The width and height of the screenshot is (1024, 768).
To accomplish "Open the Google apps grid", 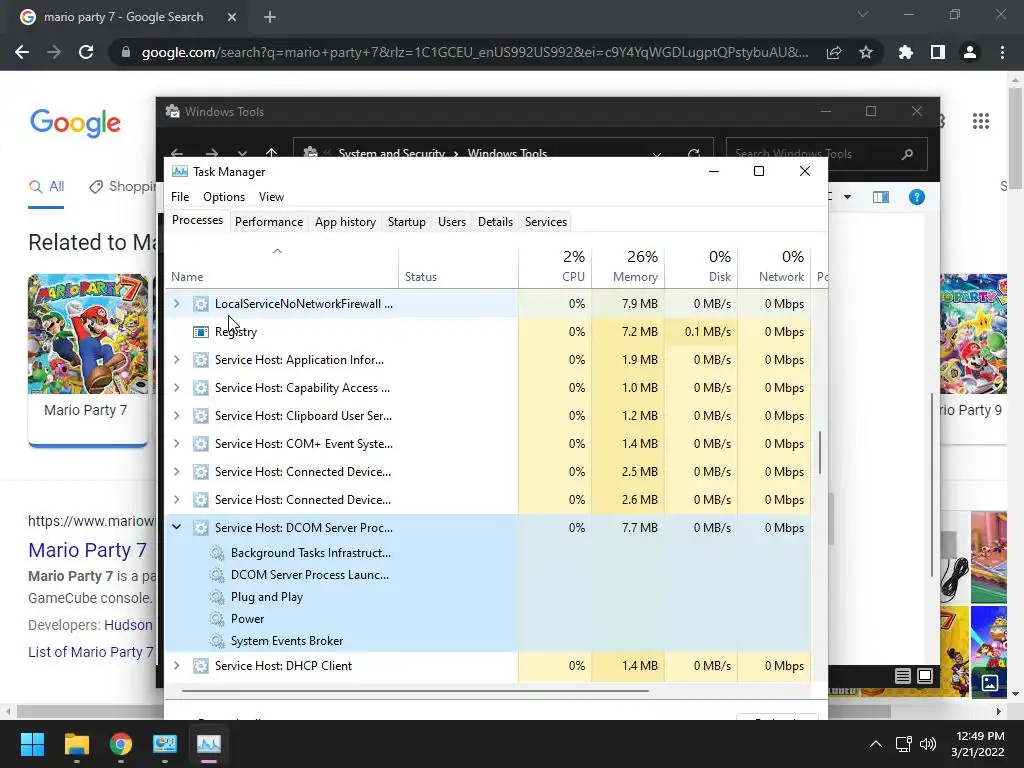I will click(x=981, y=121).
